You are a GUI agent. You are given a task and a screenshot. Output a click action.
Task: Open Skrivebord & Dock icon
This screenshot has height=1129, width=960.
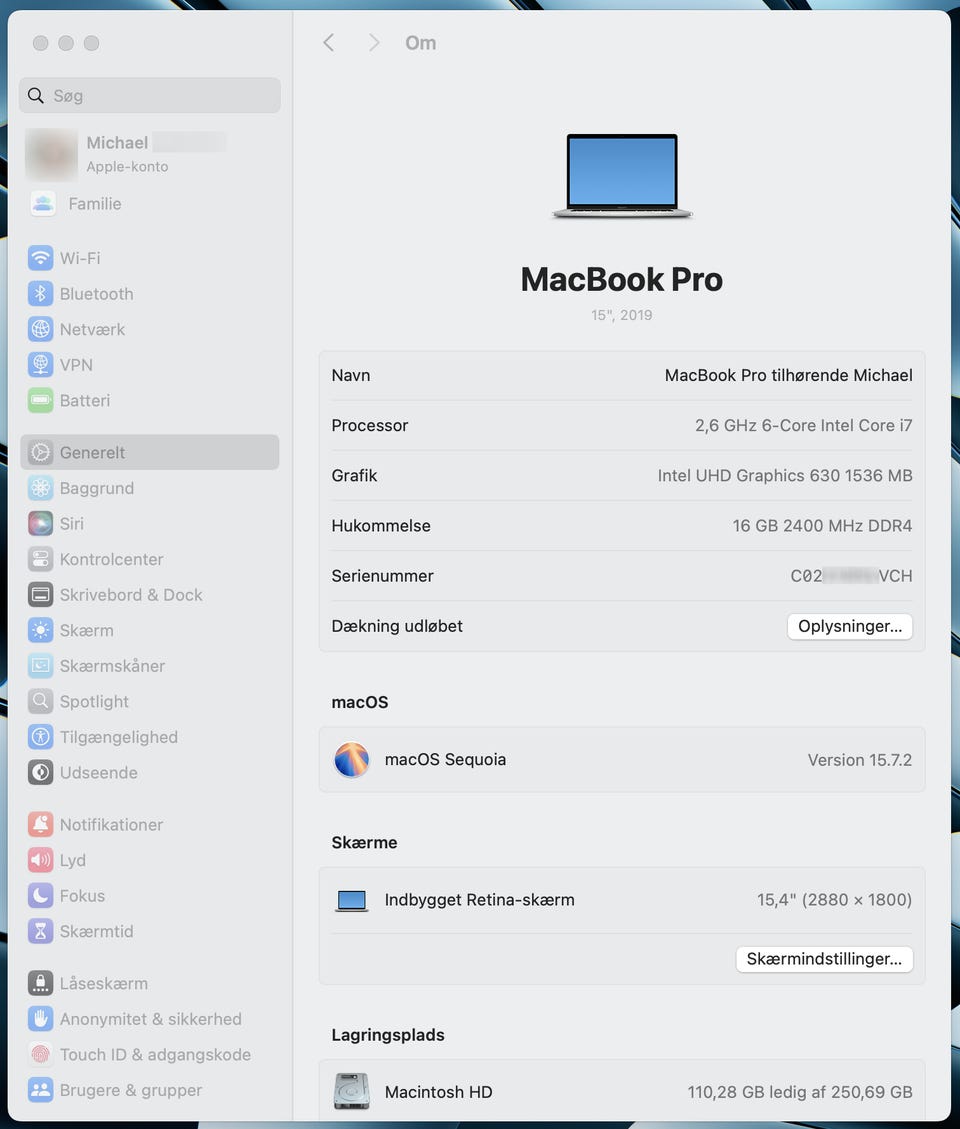point(40,595)
